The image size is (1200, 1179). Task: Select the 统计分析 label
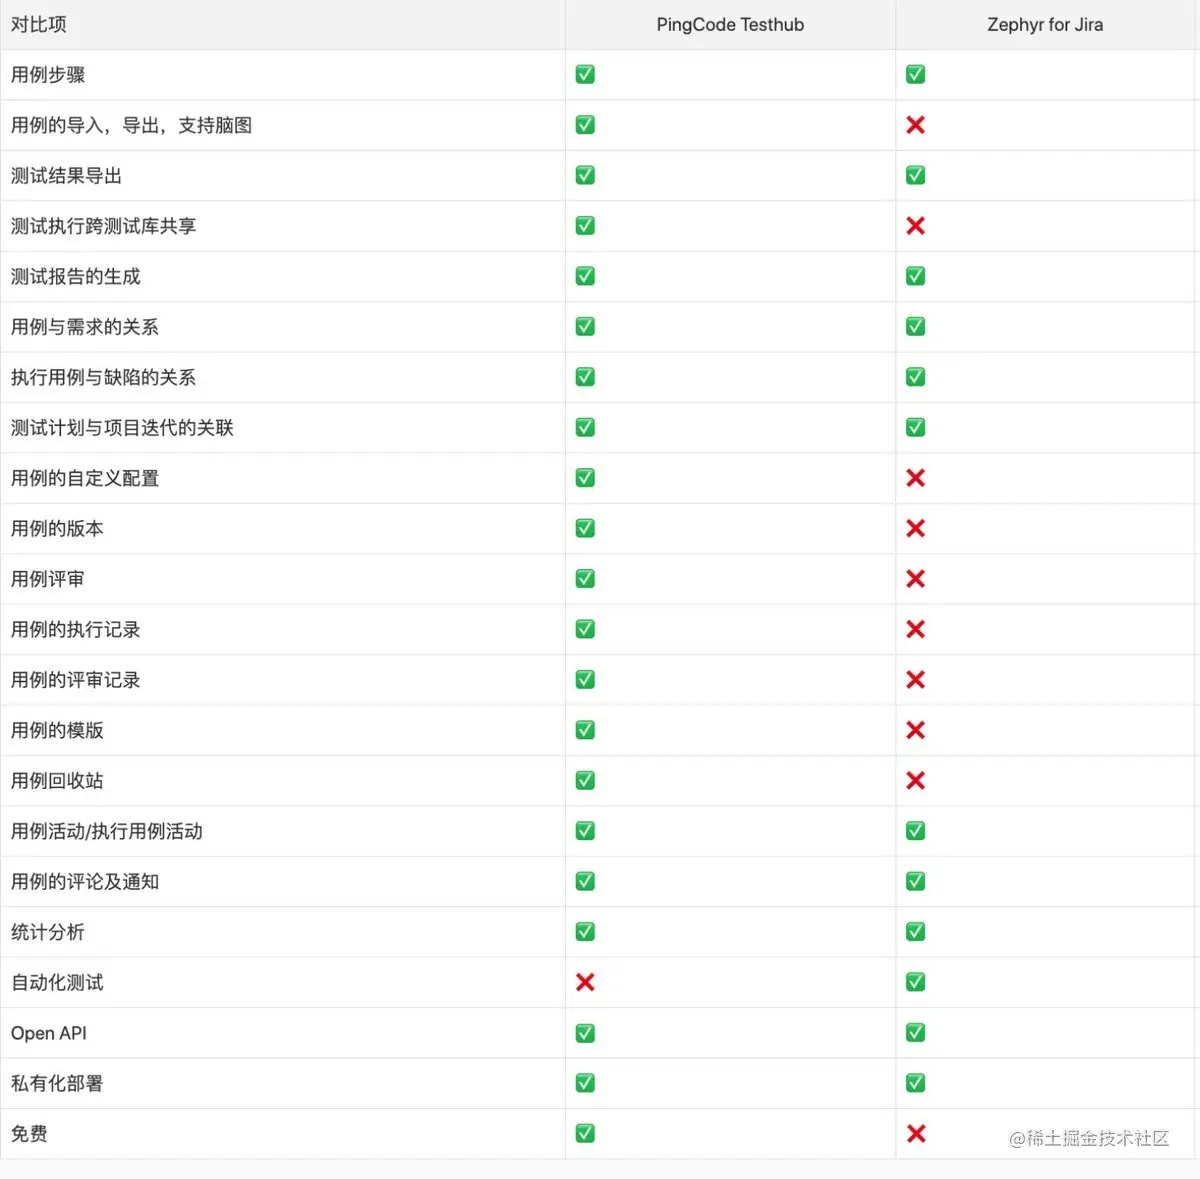(48, 932)
